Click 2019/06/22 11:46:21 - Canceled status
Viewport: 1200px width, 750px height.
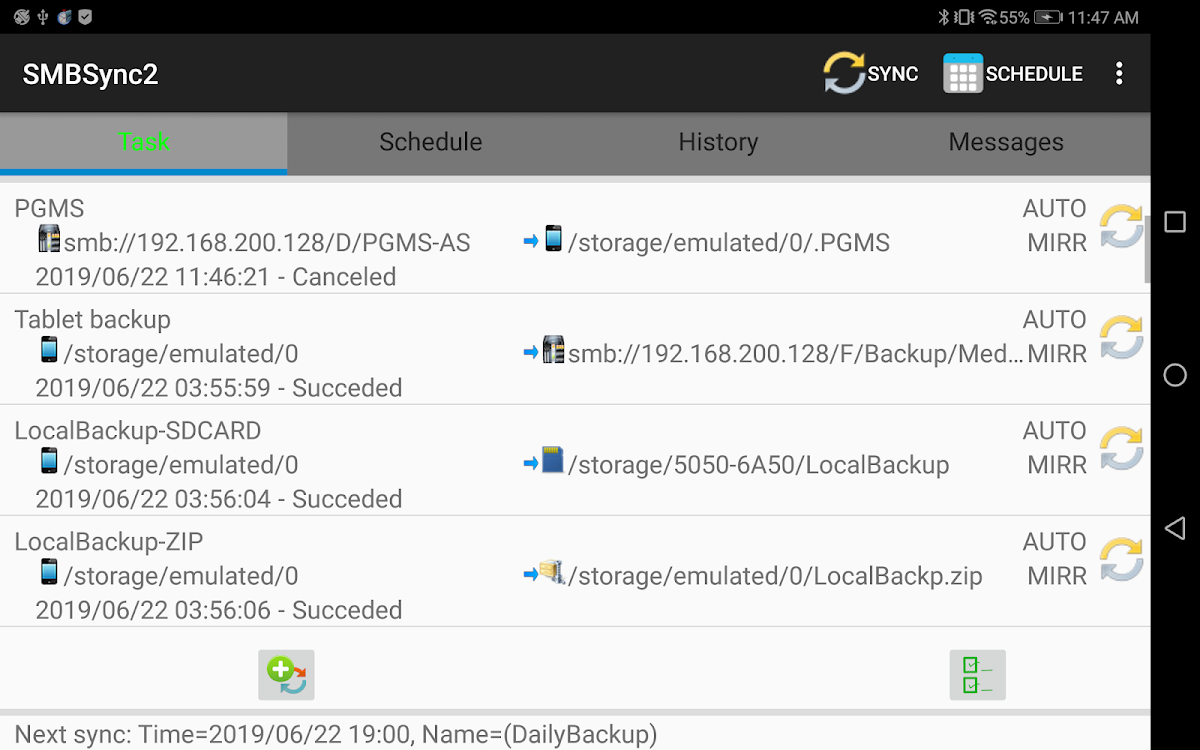click(x=216, y=276)
